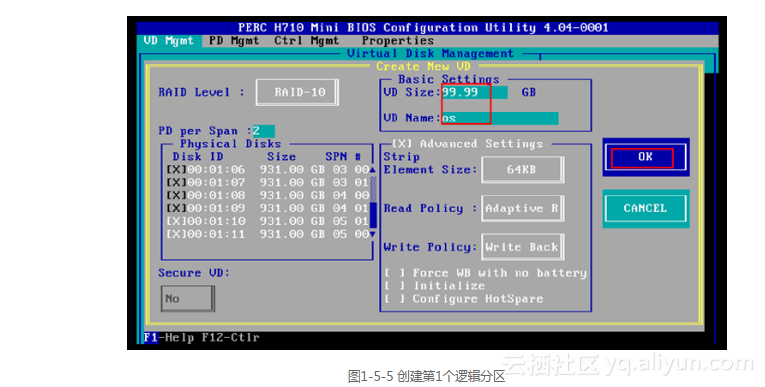Screen dimensions: 765x387
Task: Uncheck disk 00:01:09 in Physical Disks
Action: [177, 208]
